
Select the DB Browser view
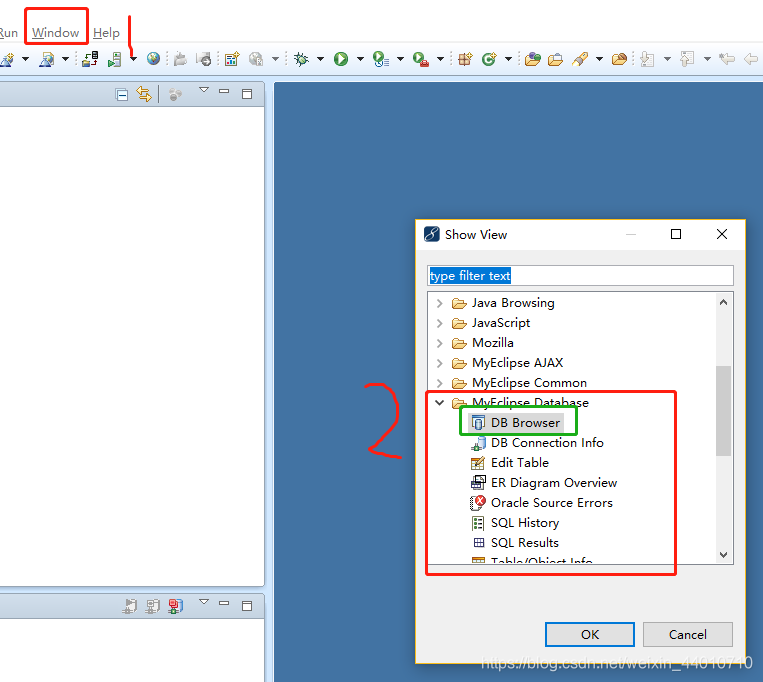pos(516,423)
